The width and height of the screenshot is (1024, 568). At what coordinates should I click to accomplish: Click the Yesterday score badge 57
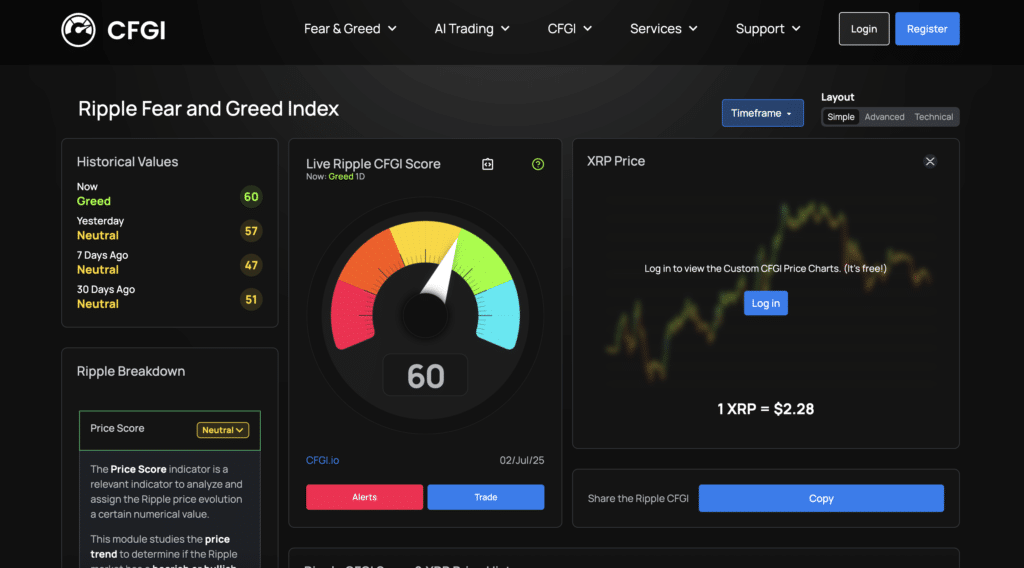coord(251,231)
